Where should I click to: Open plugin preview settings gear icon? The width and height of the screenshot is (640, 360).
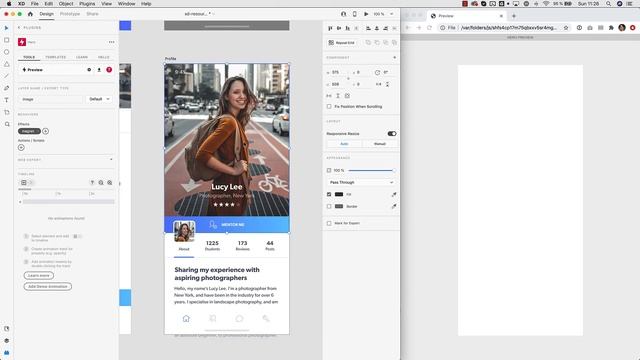point(89,70)
